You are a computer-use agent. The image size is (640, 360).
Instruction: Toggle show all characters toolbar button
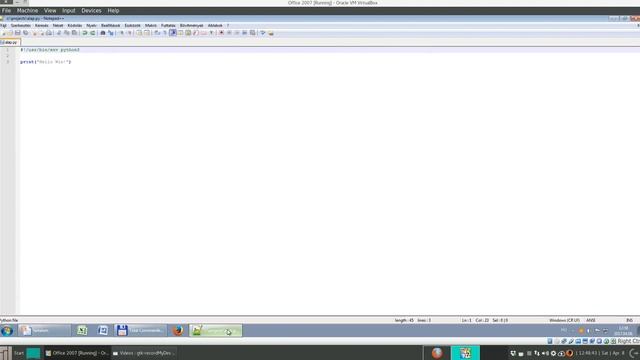tap(165, 33)
